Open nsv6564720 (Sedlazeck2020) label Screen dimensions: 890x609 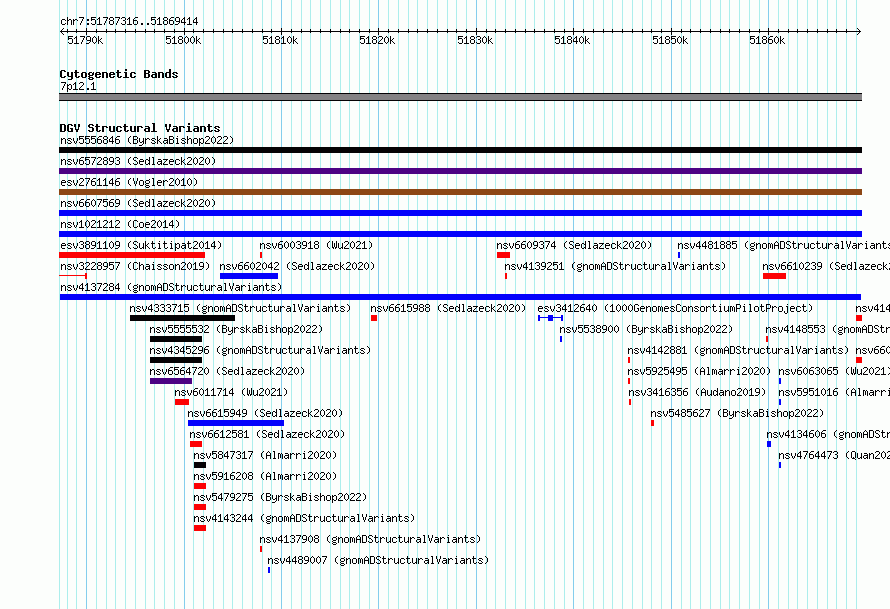227,371
